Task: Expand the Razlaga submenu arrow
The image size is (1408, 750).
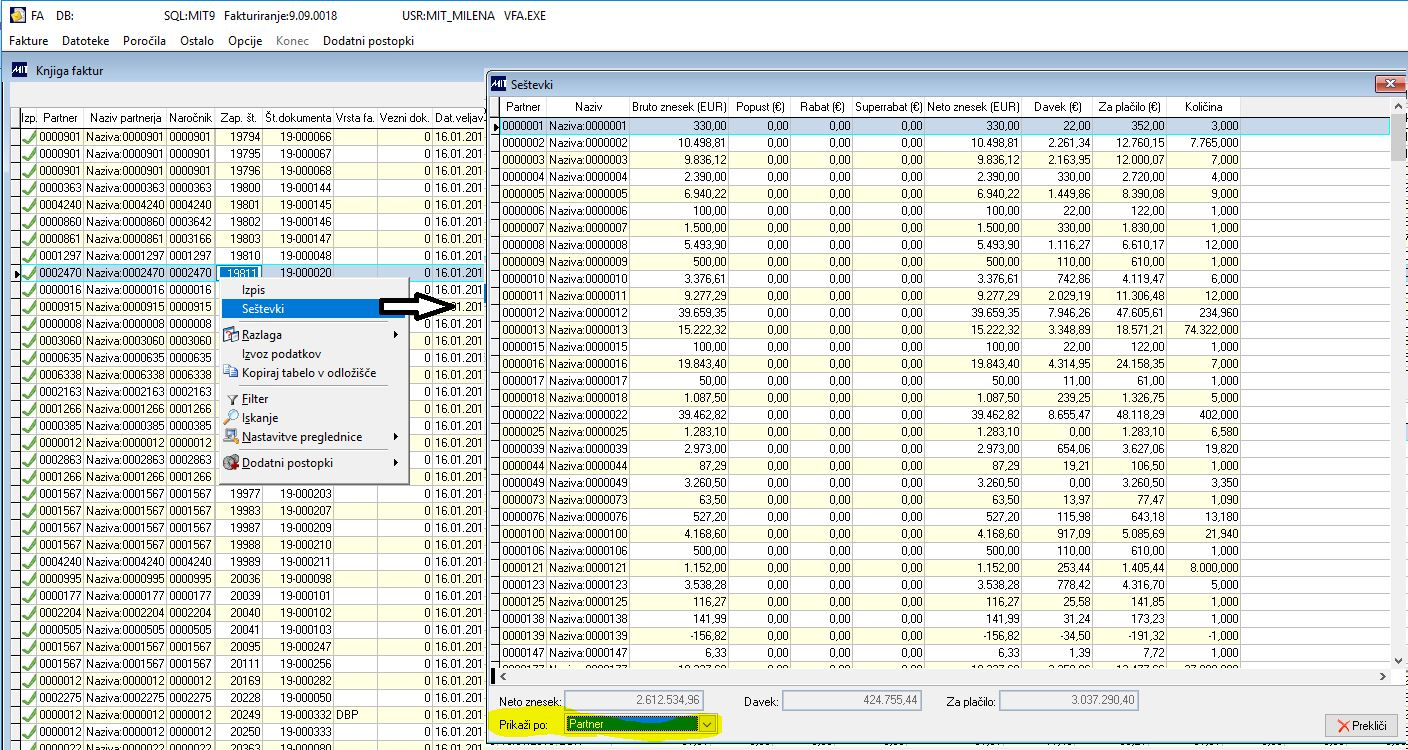Action: [396, 335]
